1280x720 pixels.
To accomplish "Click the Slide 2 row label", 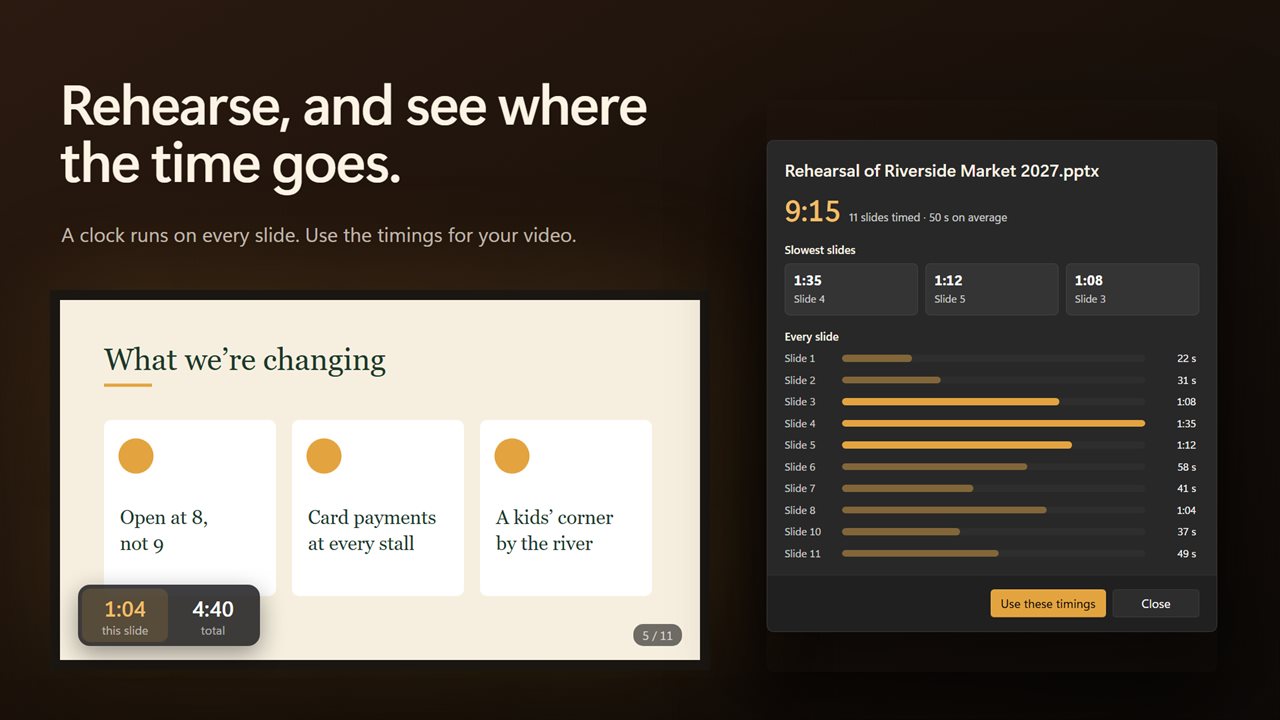I will 800,380.
